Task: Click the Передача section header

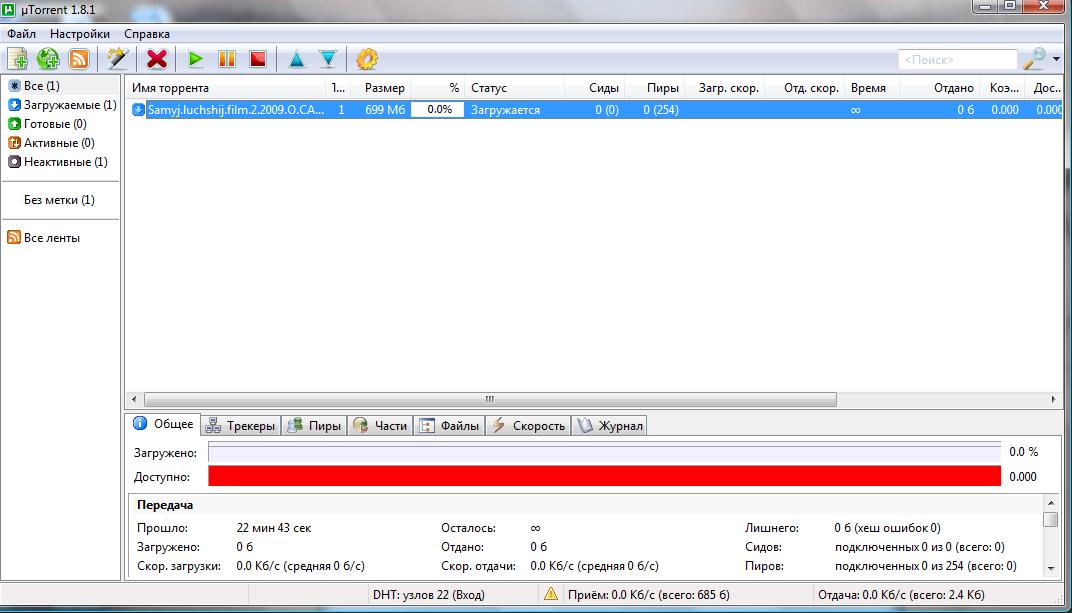Action: click(x=165, y=505)
